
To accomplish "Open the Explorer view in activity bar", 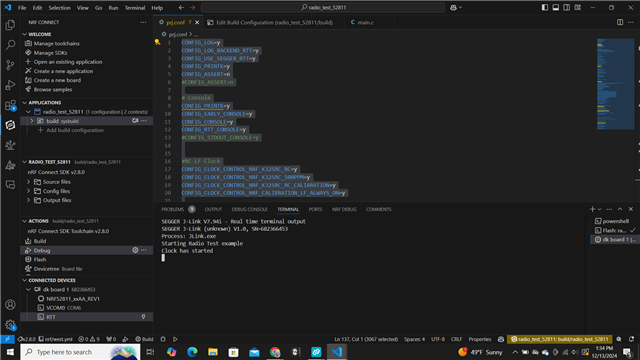I will [x=10, y=25].
